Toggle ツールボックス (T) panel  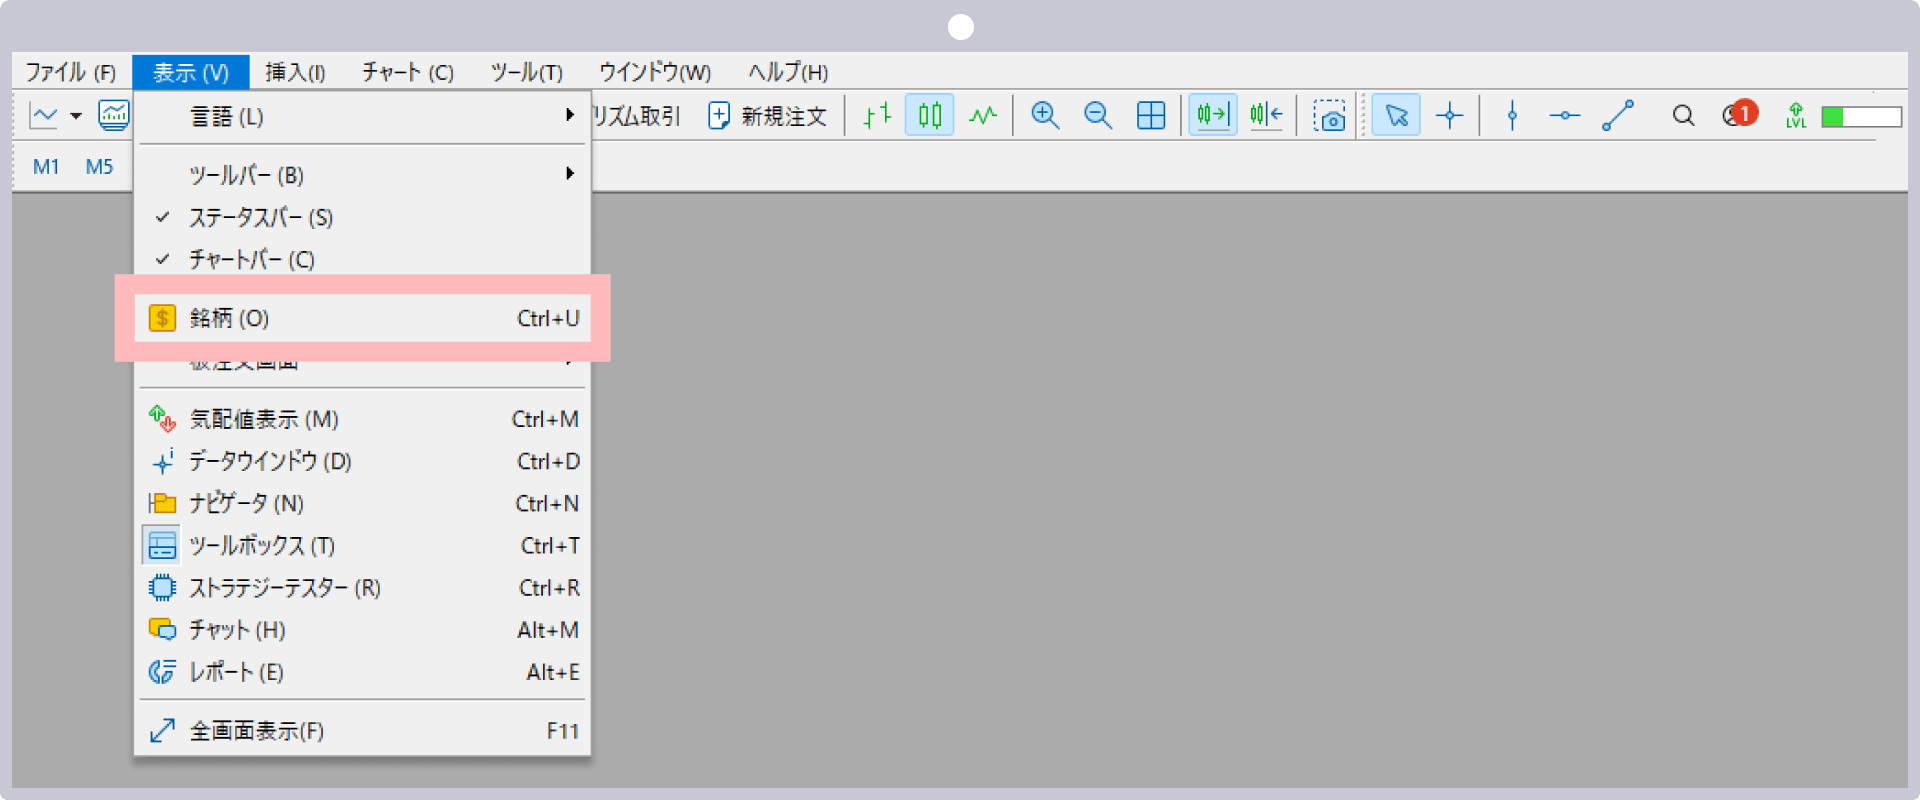(362, 545)
